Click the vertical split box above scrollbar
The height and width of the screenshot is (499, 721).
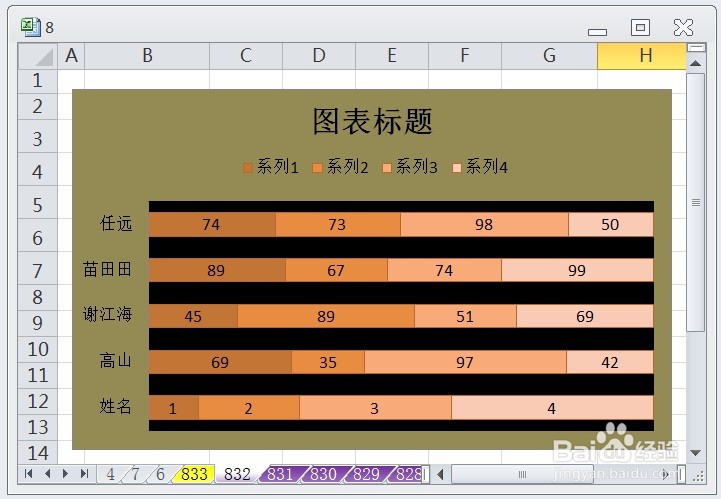pyautogui.click(x=696, y=47)
